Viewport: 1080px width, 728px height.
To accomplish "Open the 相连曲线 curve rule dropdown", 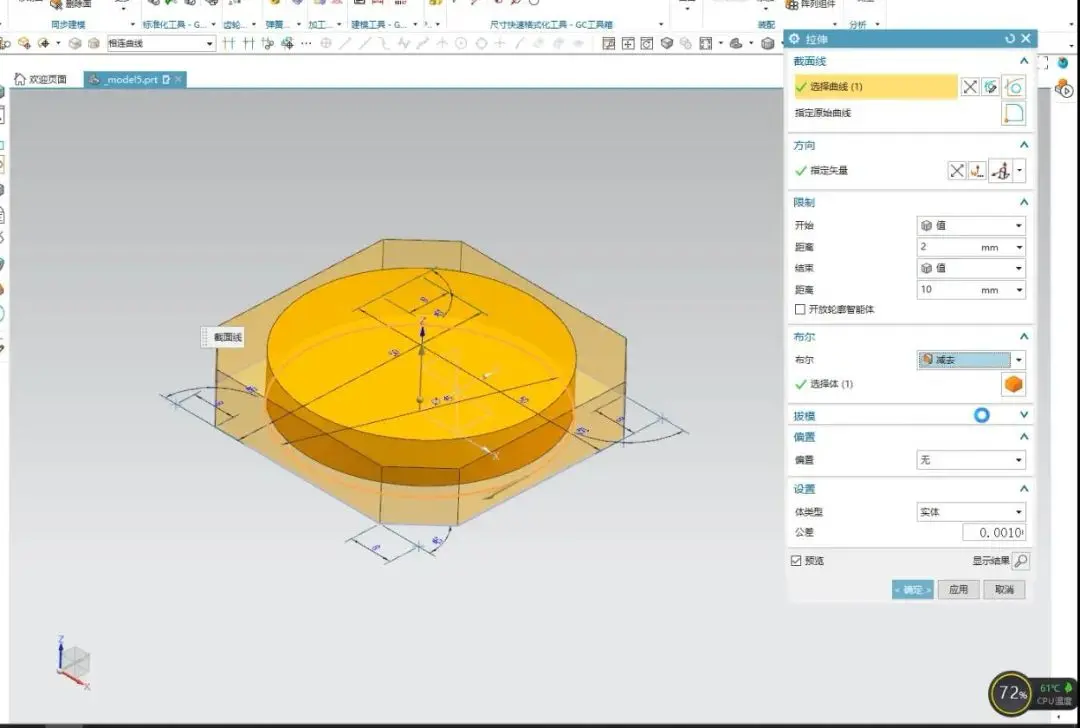I will click(x=161, y=43).
